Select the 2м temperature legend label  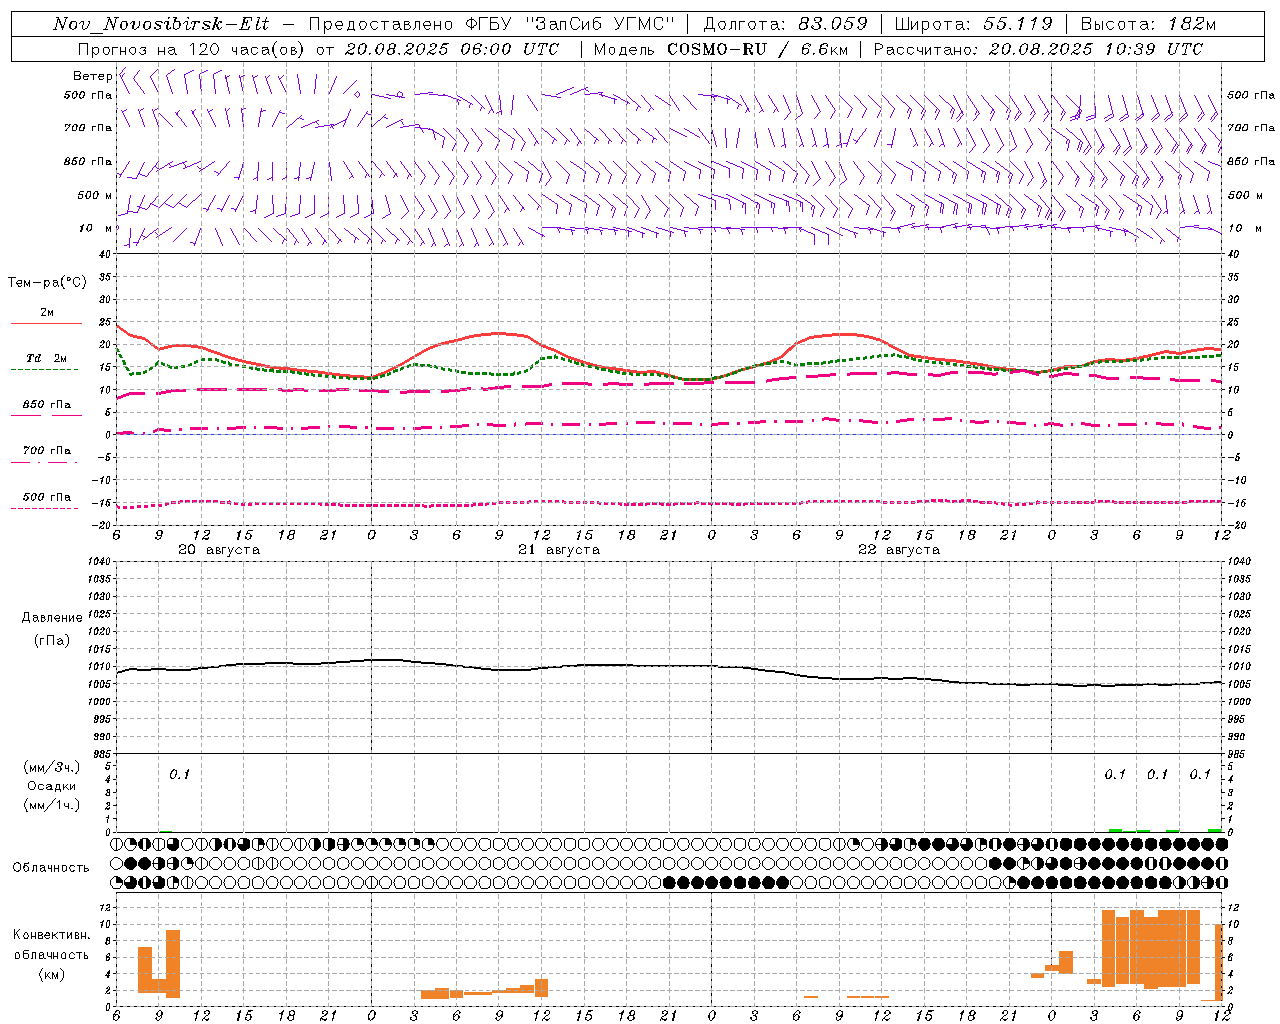pyautogui.click(x=47, y=312)
